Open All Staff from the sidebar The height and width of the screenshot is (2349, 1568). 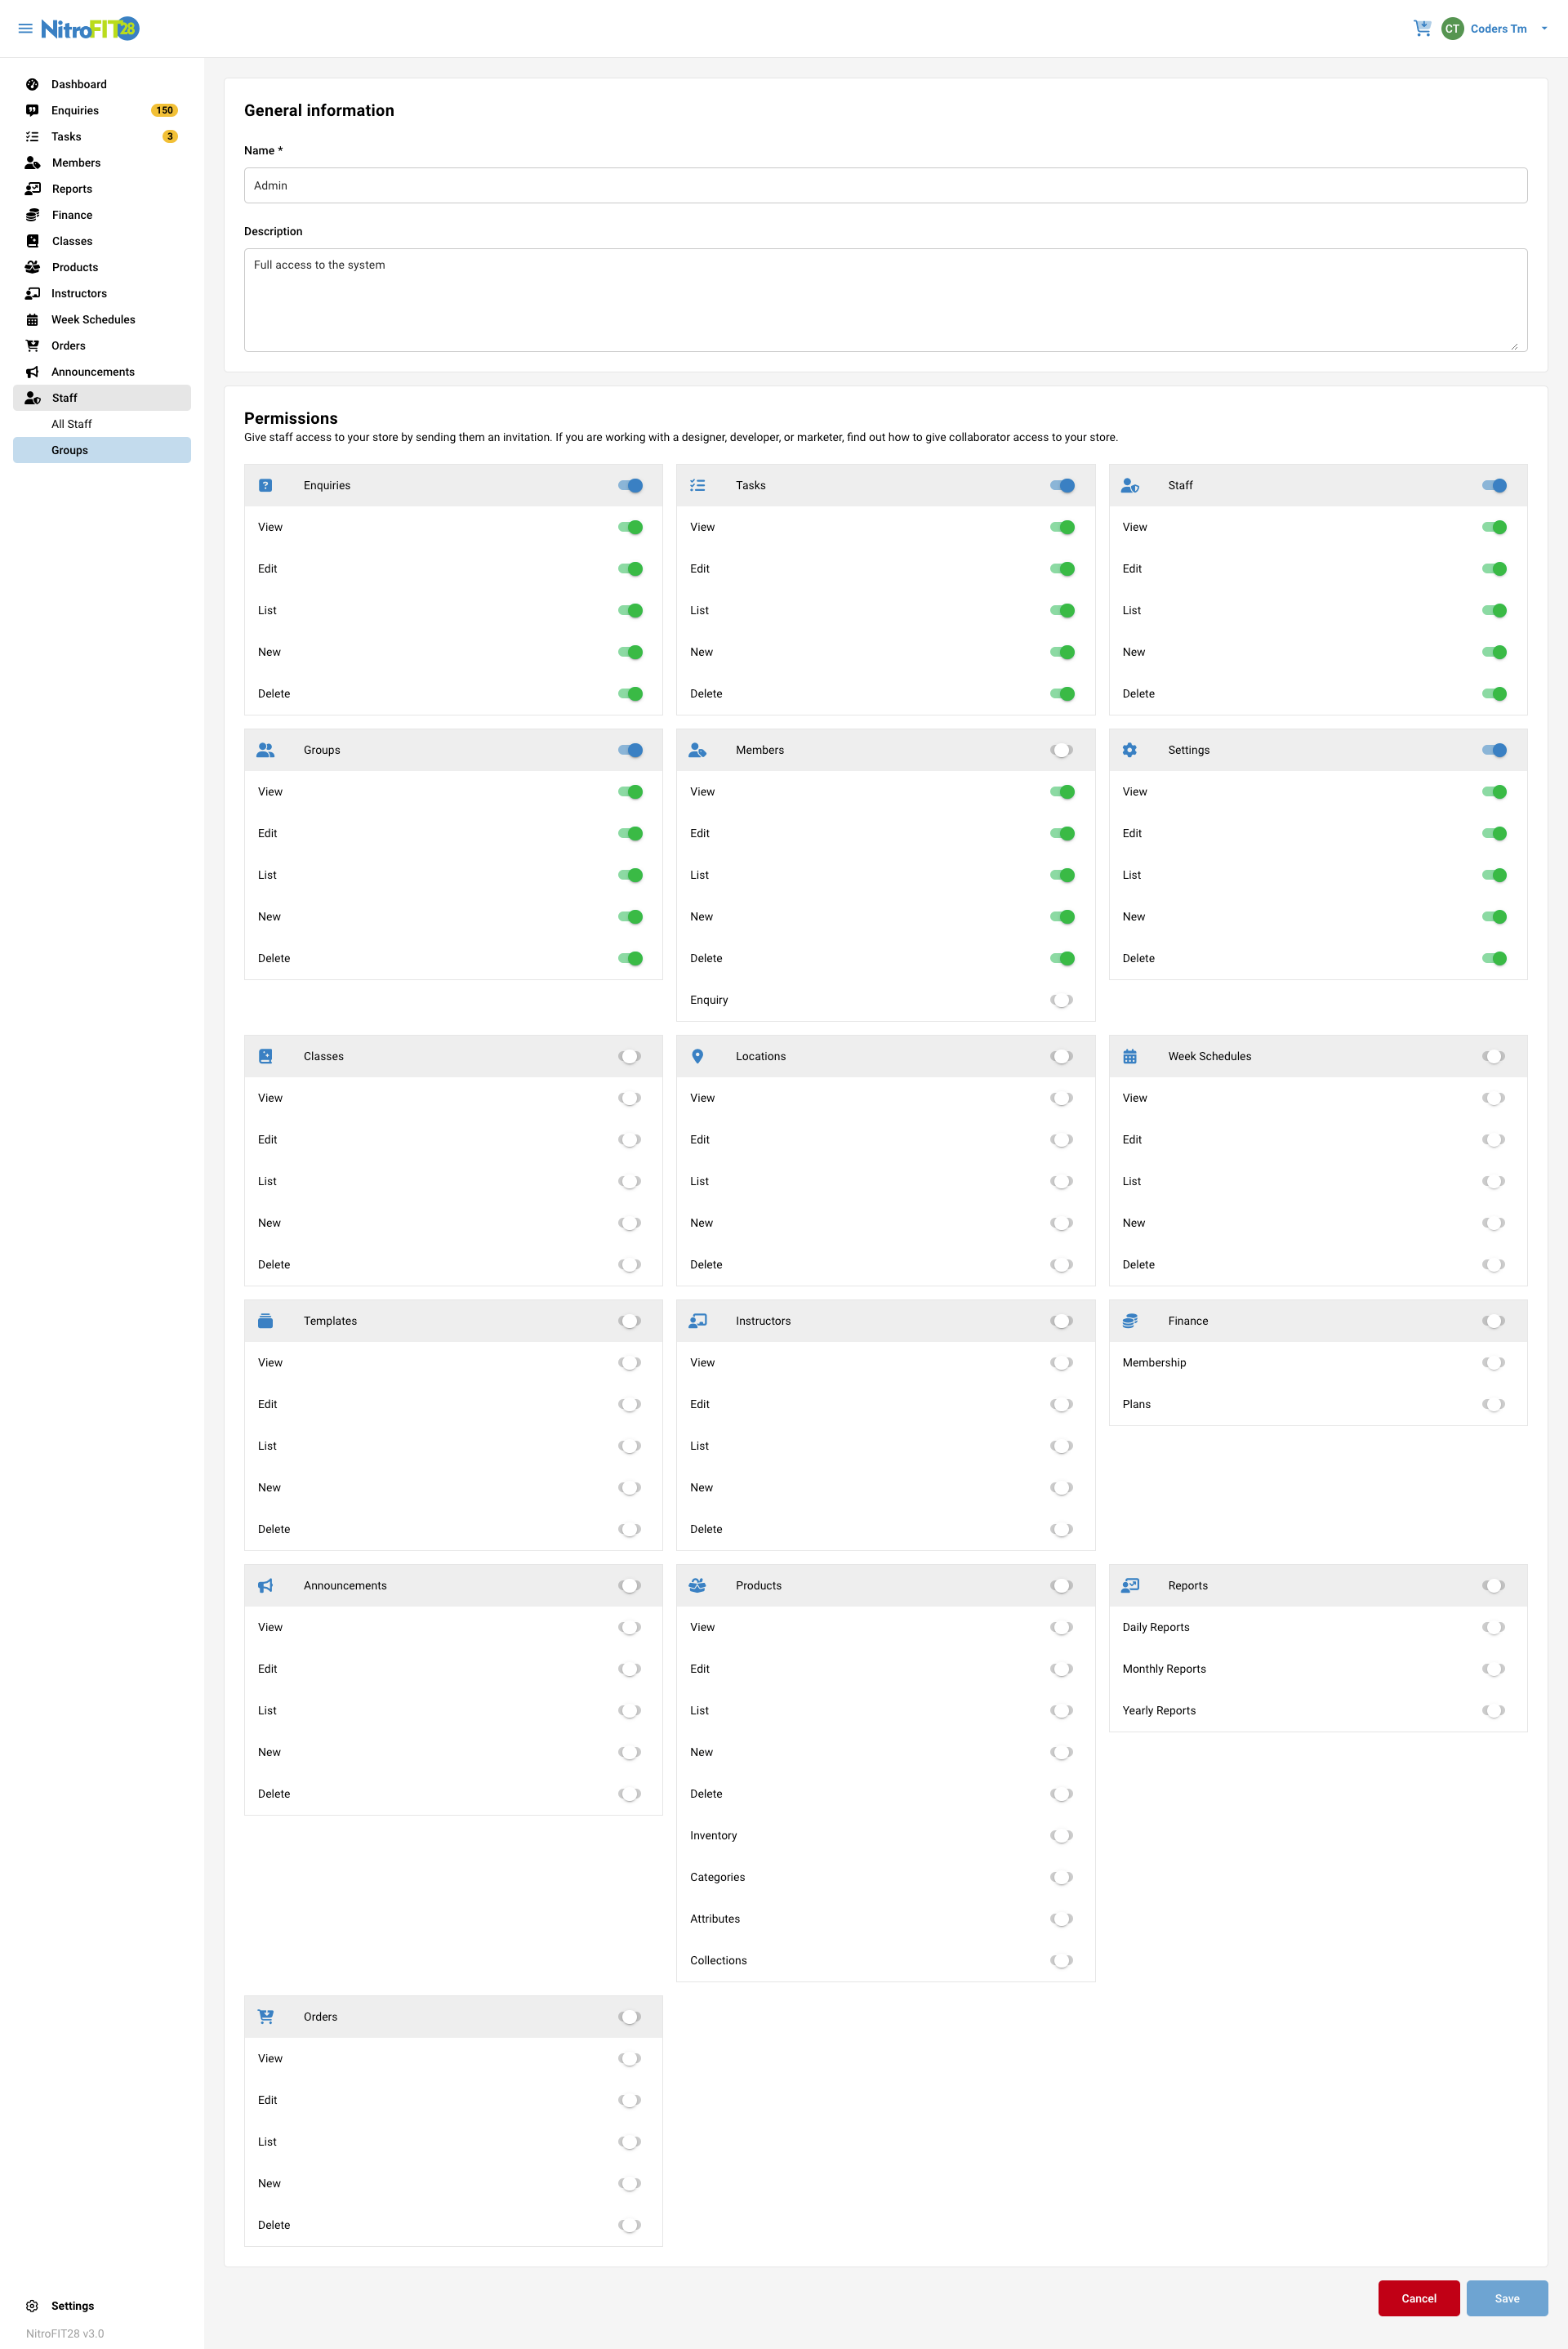(x=70, y=423)
